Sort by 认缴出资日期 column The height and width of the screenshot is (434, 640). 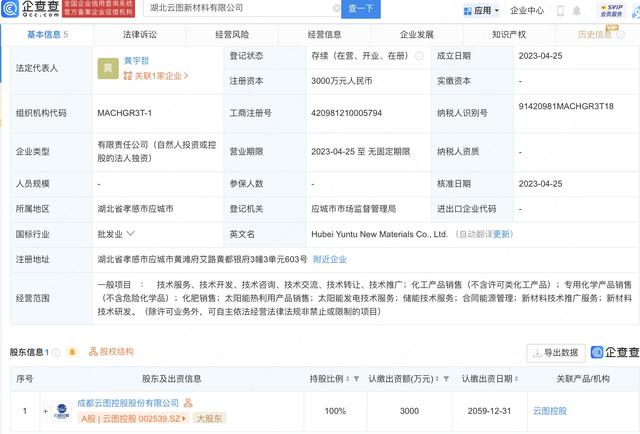click(x=516, y=379)
